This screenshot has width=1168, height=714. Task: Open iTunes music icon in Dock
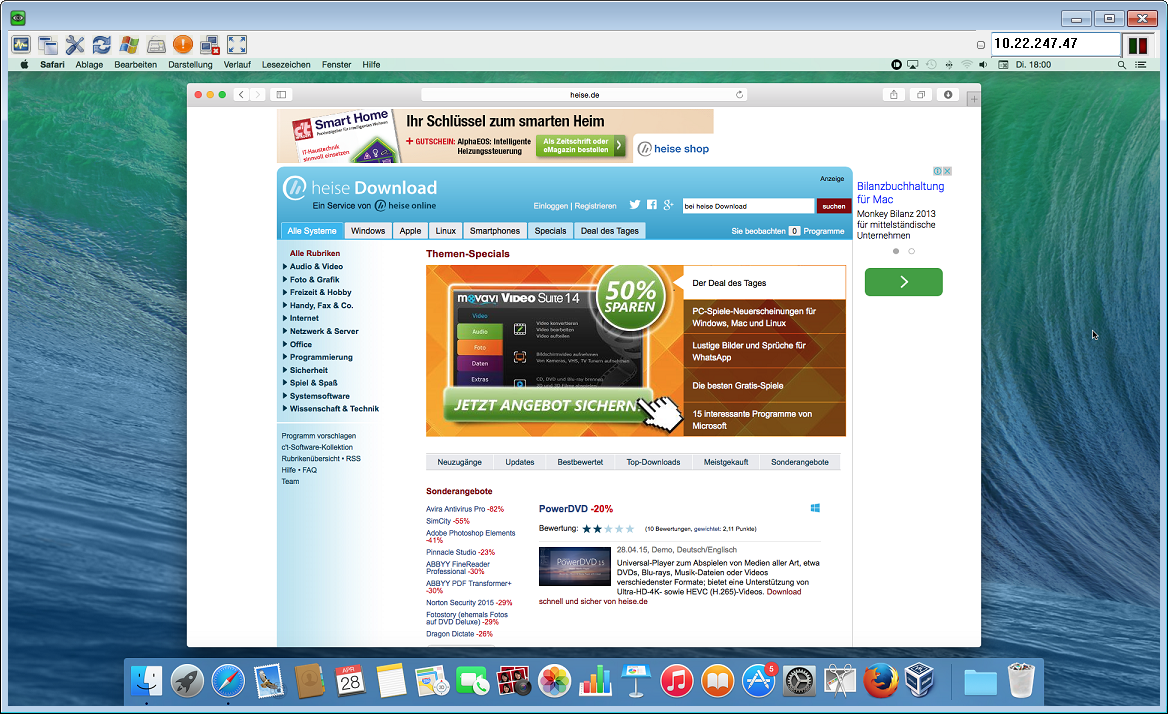tap(676, 680)
